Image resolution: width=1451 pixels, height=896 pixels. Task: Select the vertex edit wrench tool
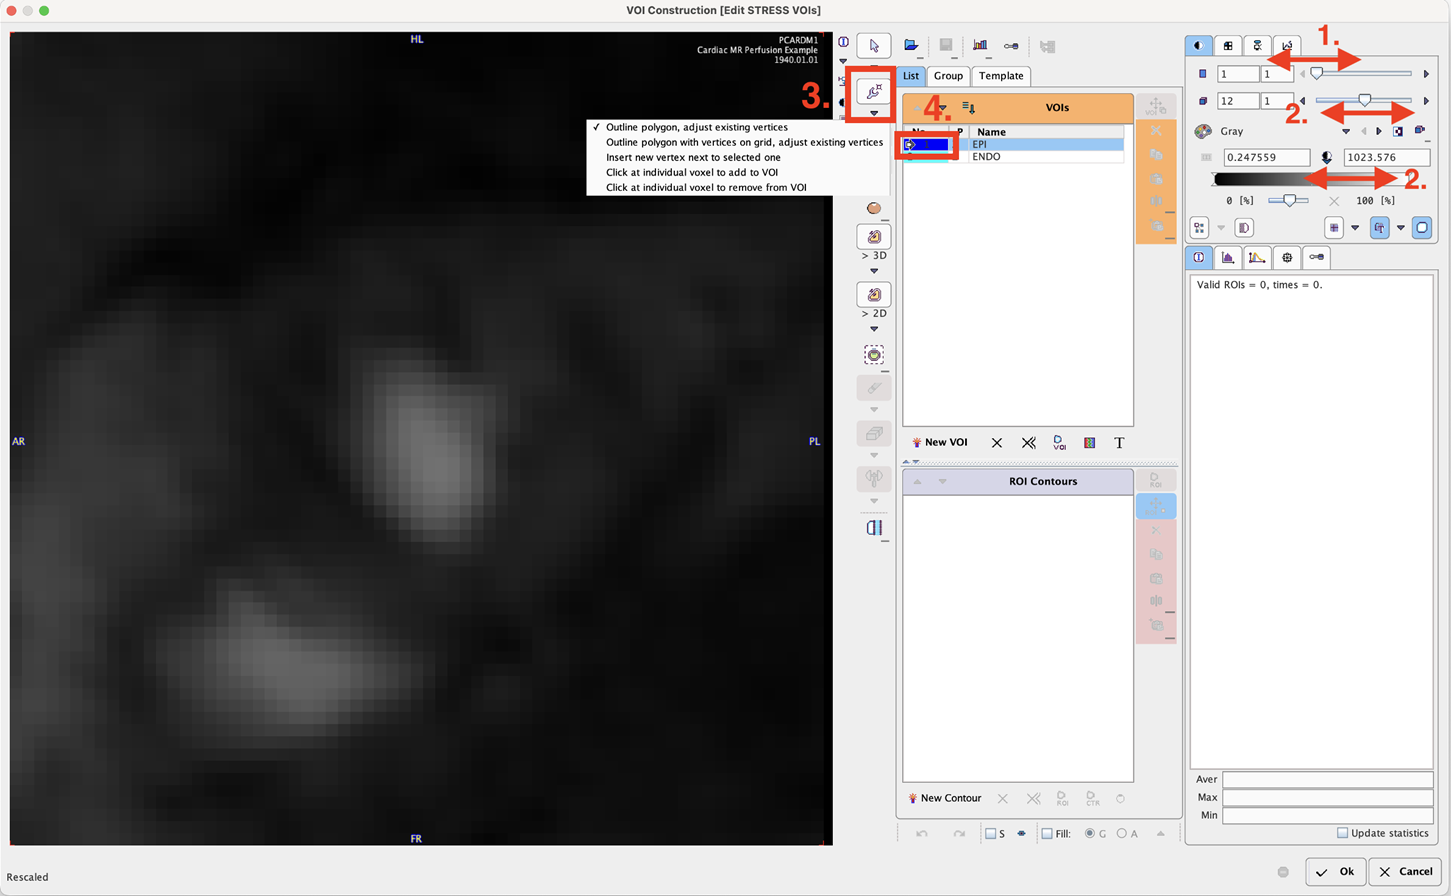coord(874,91)
